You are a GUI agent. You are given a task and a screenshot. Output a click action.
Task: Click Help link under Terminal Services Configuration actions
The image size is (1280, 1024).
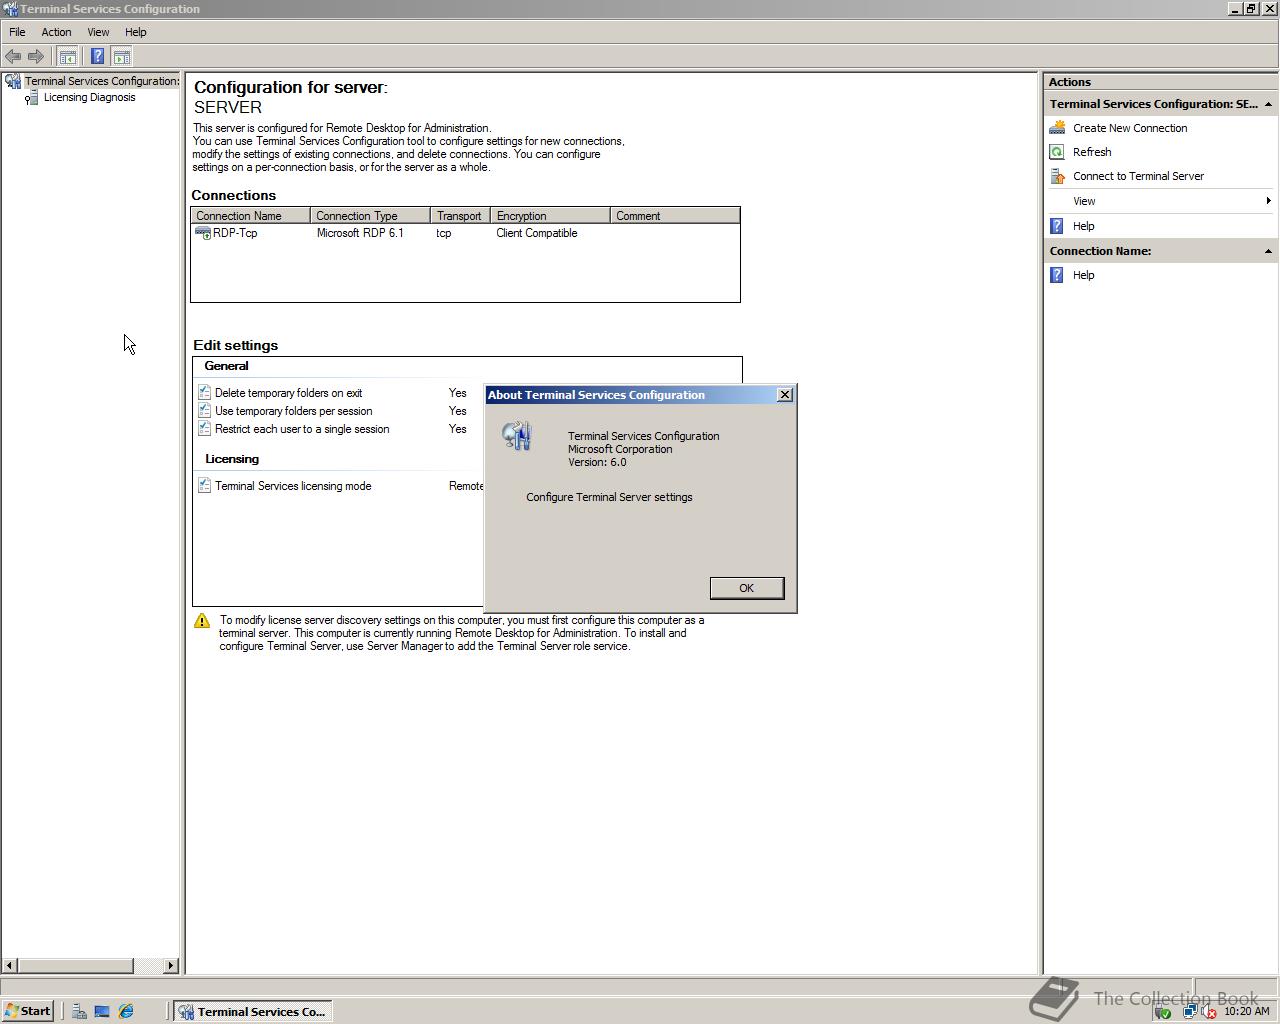[x=1083, y=226]
